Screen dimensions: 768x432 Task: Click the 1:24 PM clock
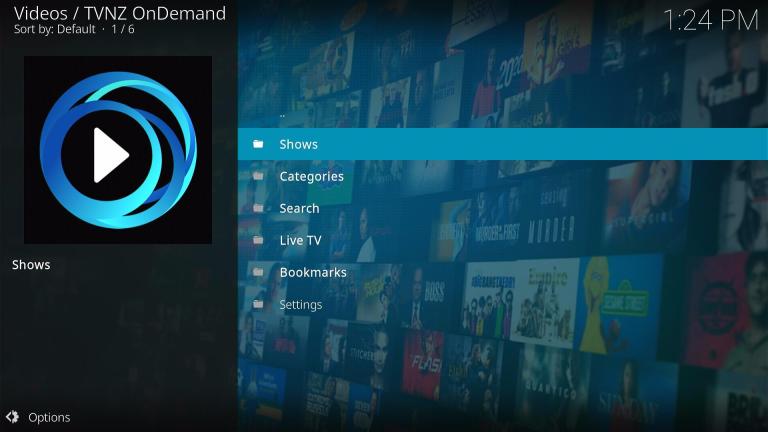click(711, 21)
